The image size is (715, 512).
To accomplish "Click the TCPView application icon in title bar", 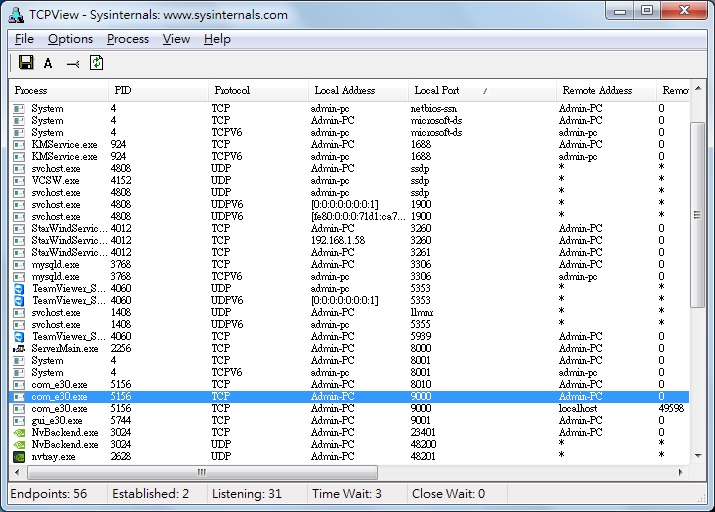I will (x=16, y=15).
